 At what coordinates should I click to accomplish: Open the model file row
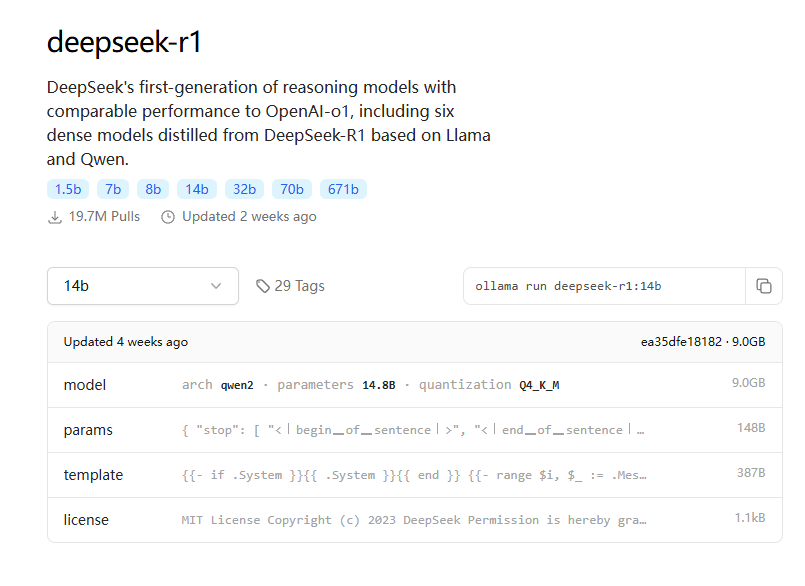(414, 385)
